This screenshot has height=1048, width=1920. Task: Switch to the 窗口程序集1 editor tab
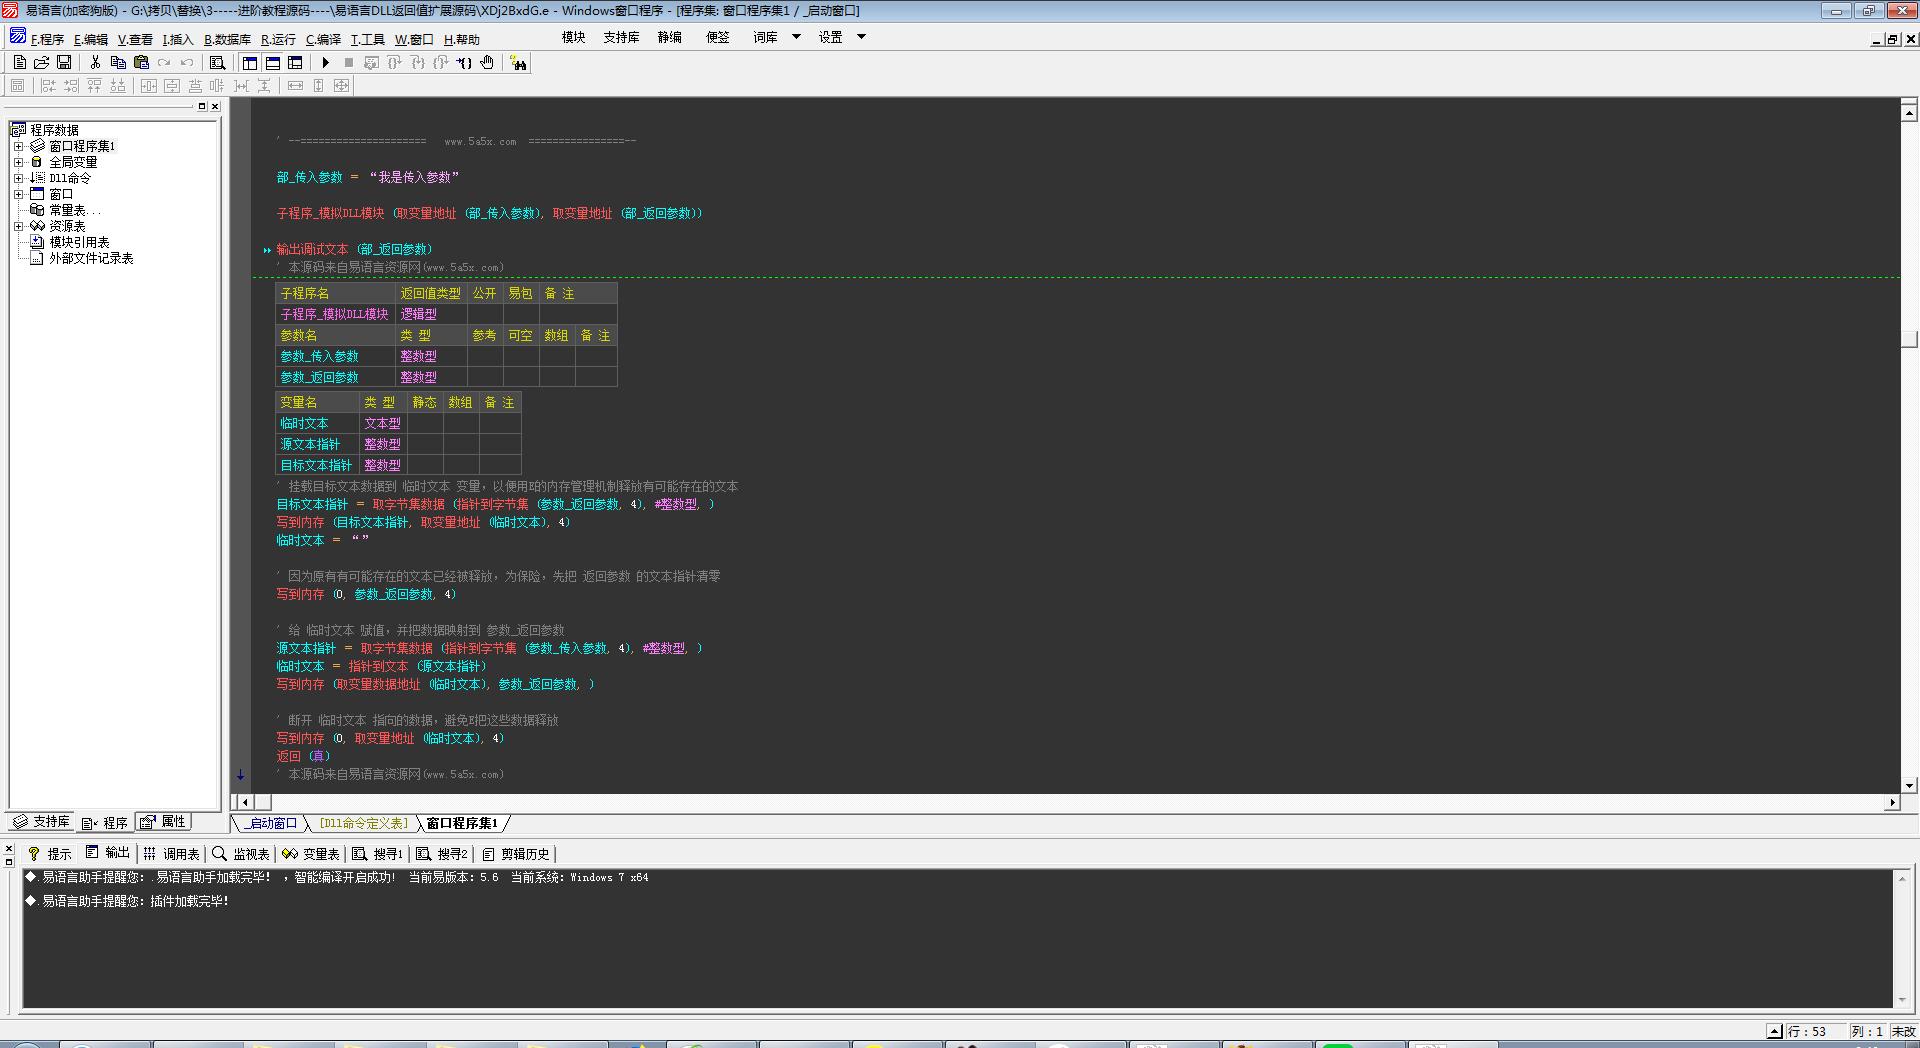462,823
